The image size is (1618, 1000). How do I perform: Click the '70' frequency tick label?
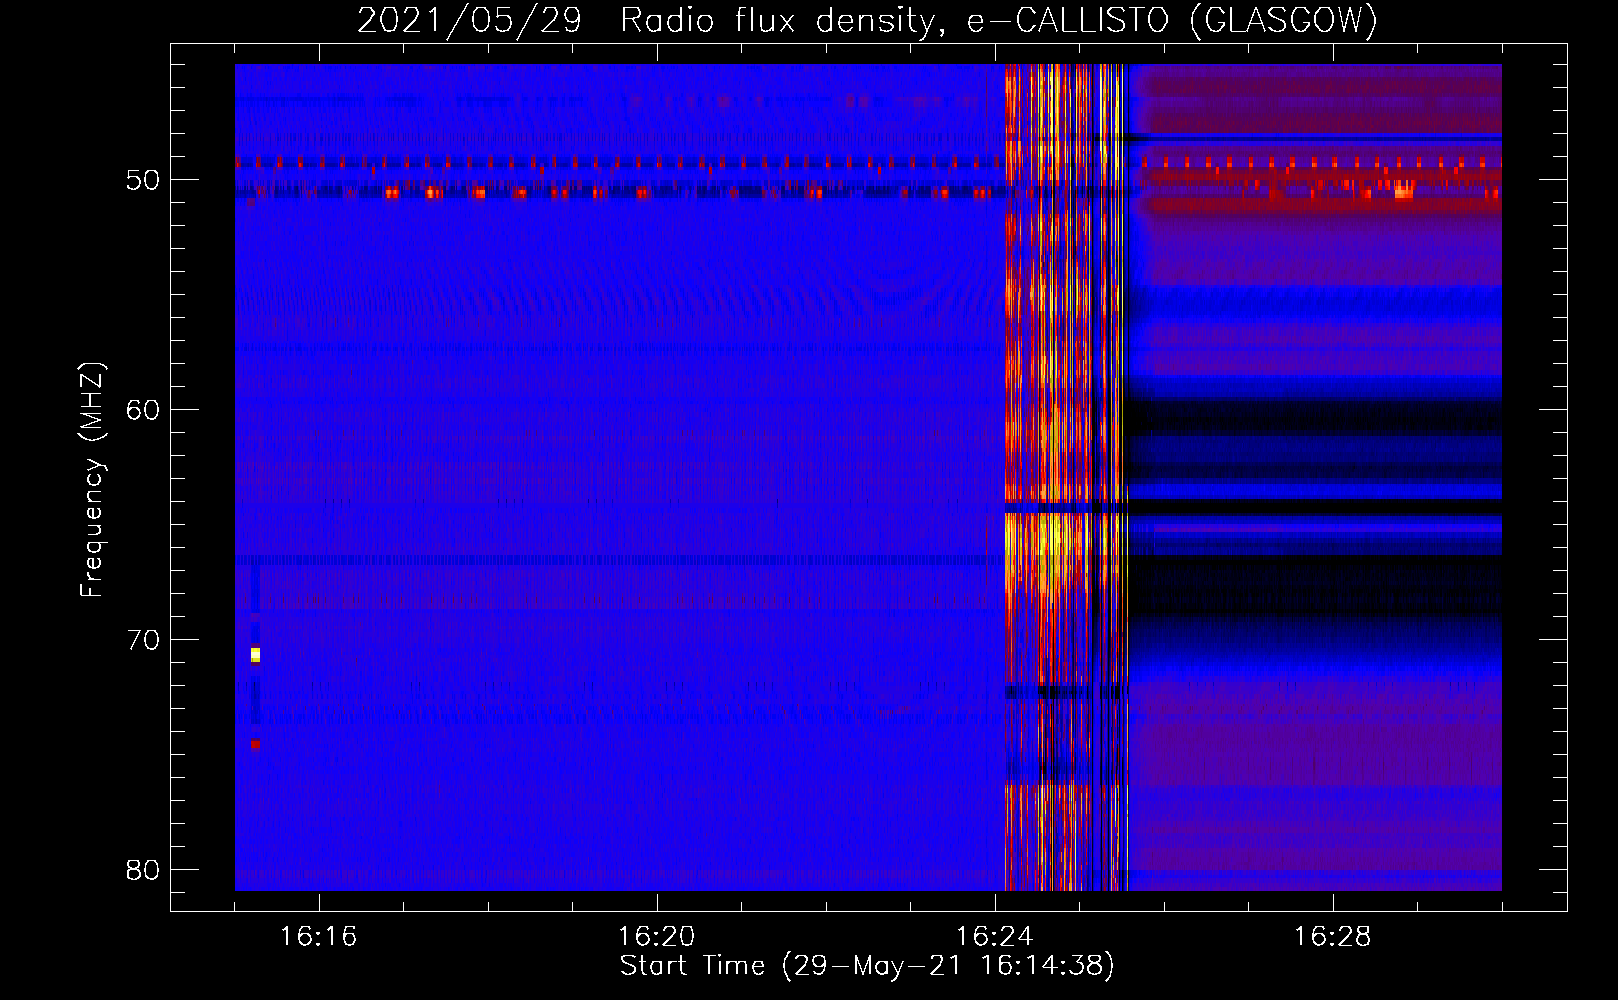point(143,640)
